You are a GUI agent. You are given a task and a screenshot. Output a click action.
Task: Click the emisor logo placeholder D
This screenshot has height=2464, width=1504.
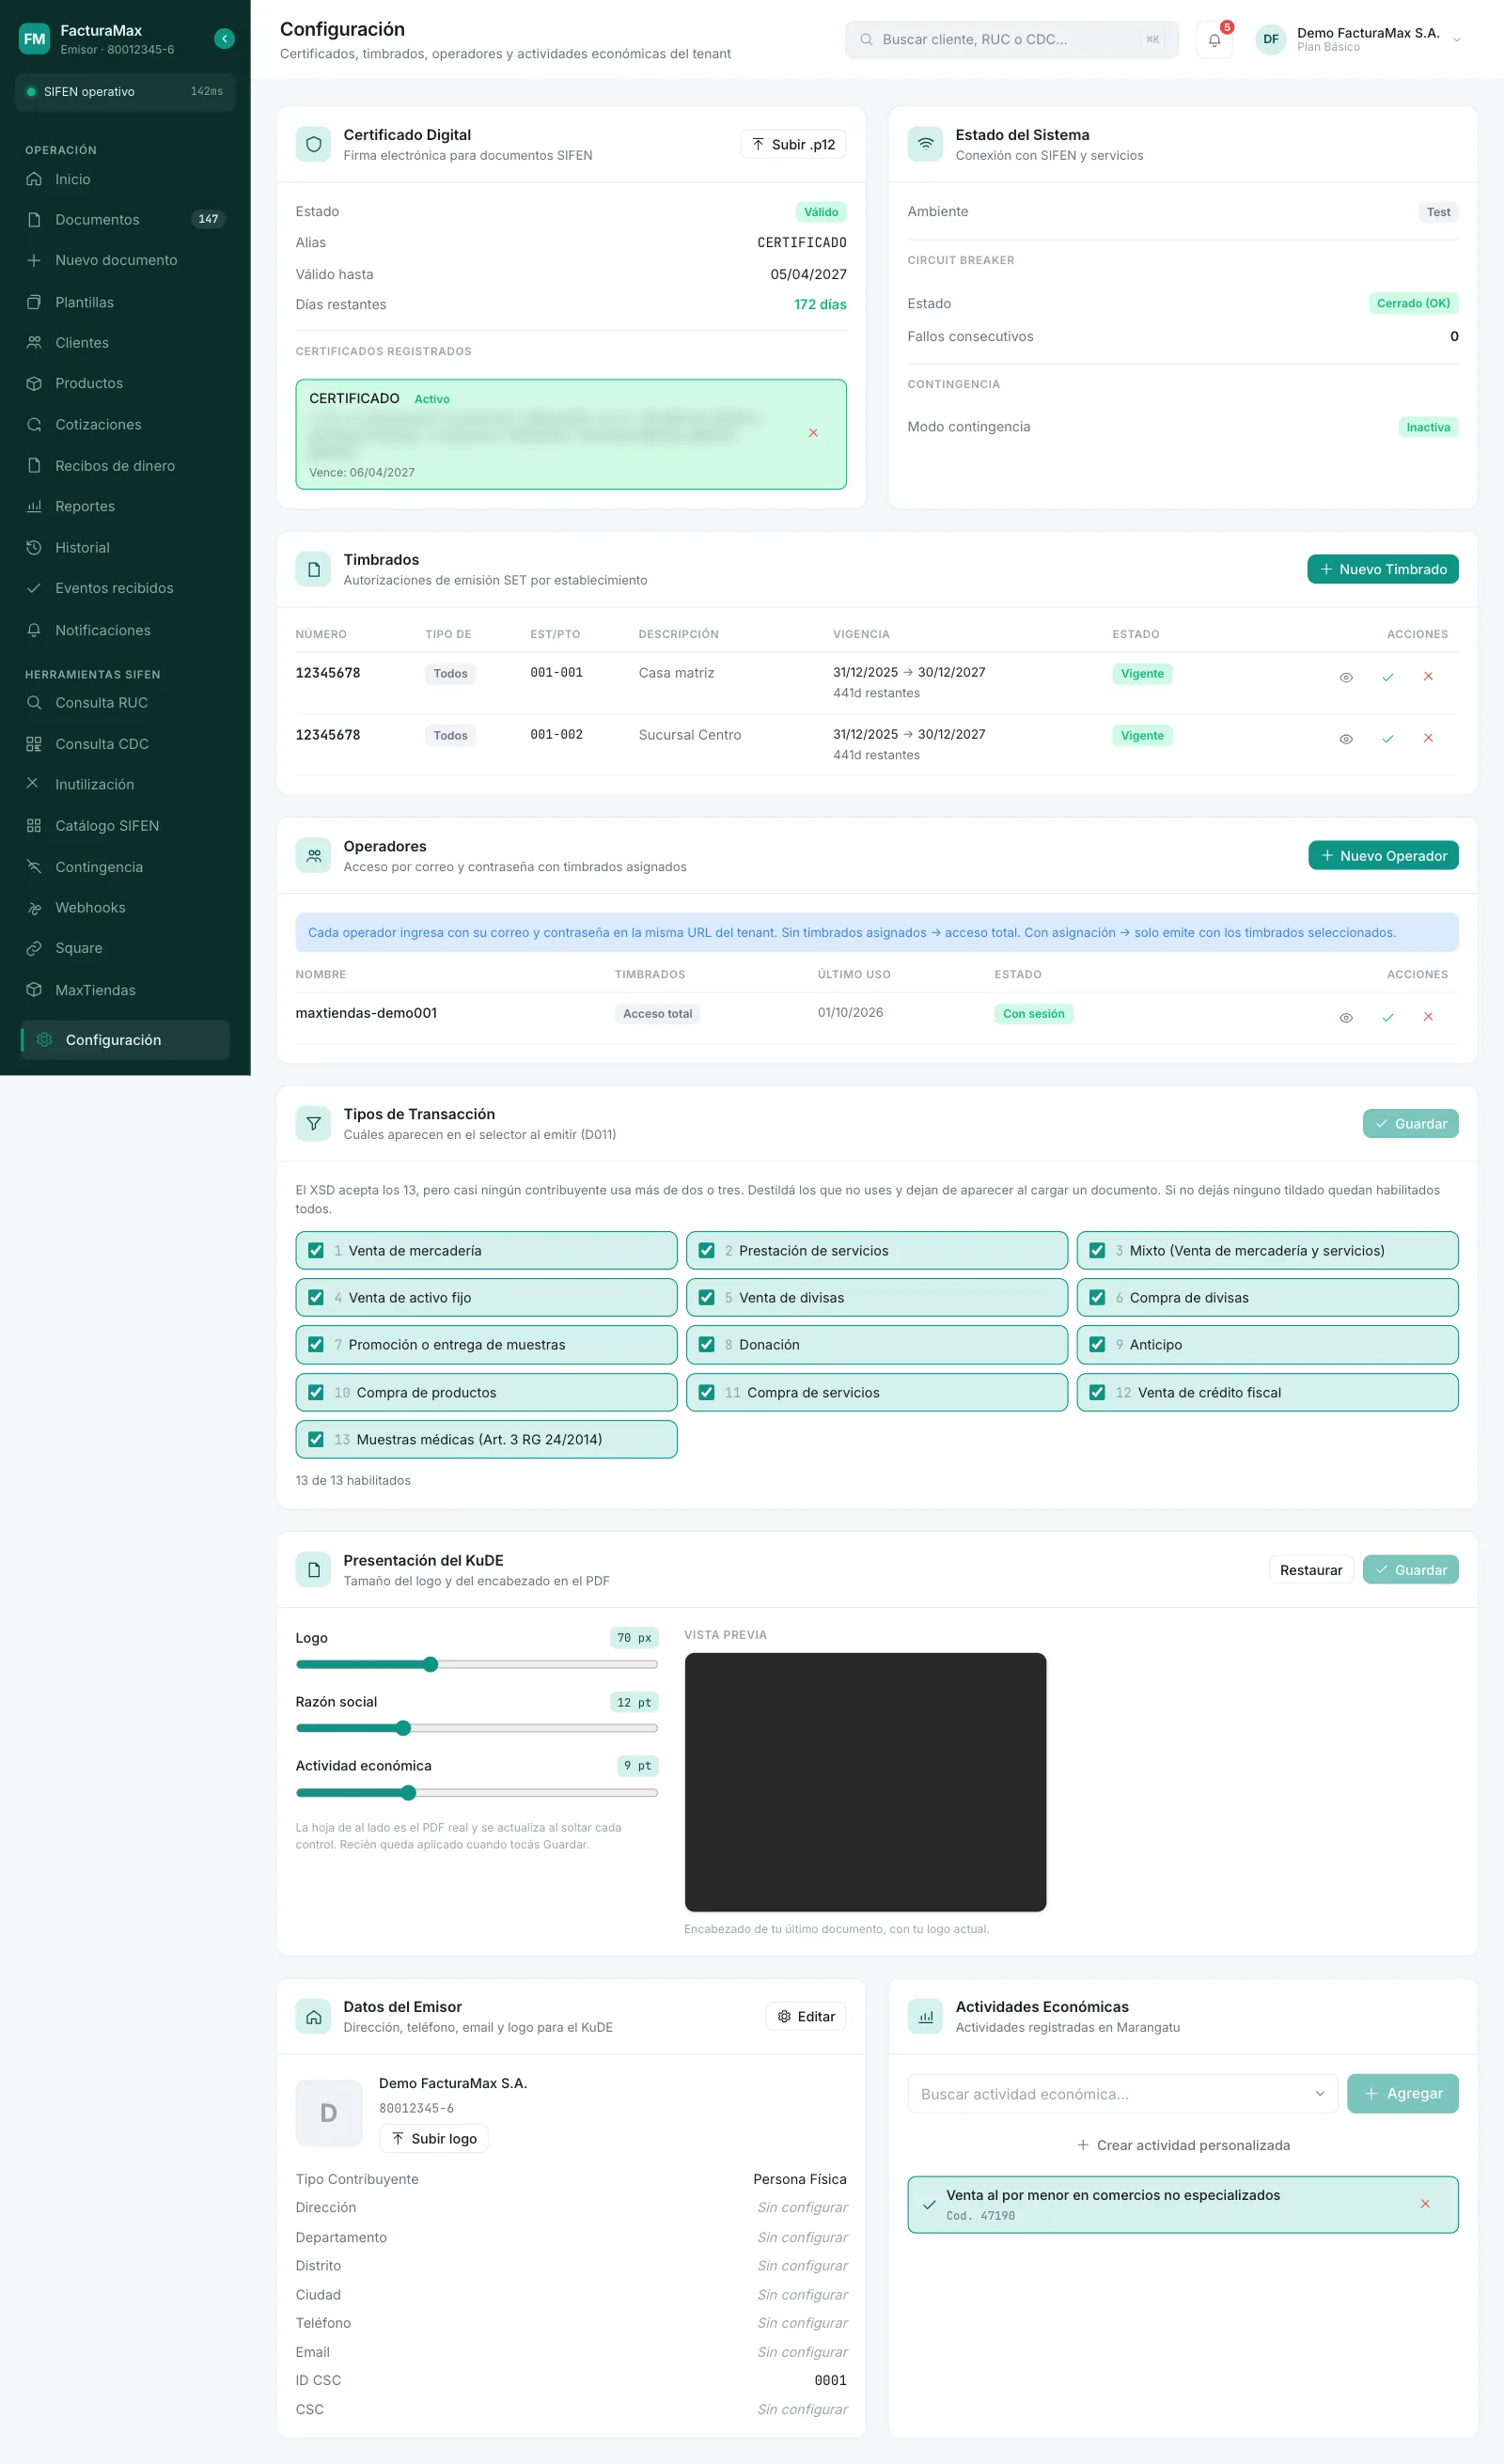pyautogui.click(x=329, y=2113)
